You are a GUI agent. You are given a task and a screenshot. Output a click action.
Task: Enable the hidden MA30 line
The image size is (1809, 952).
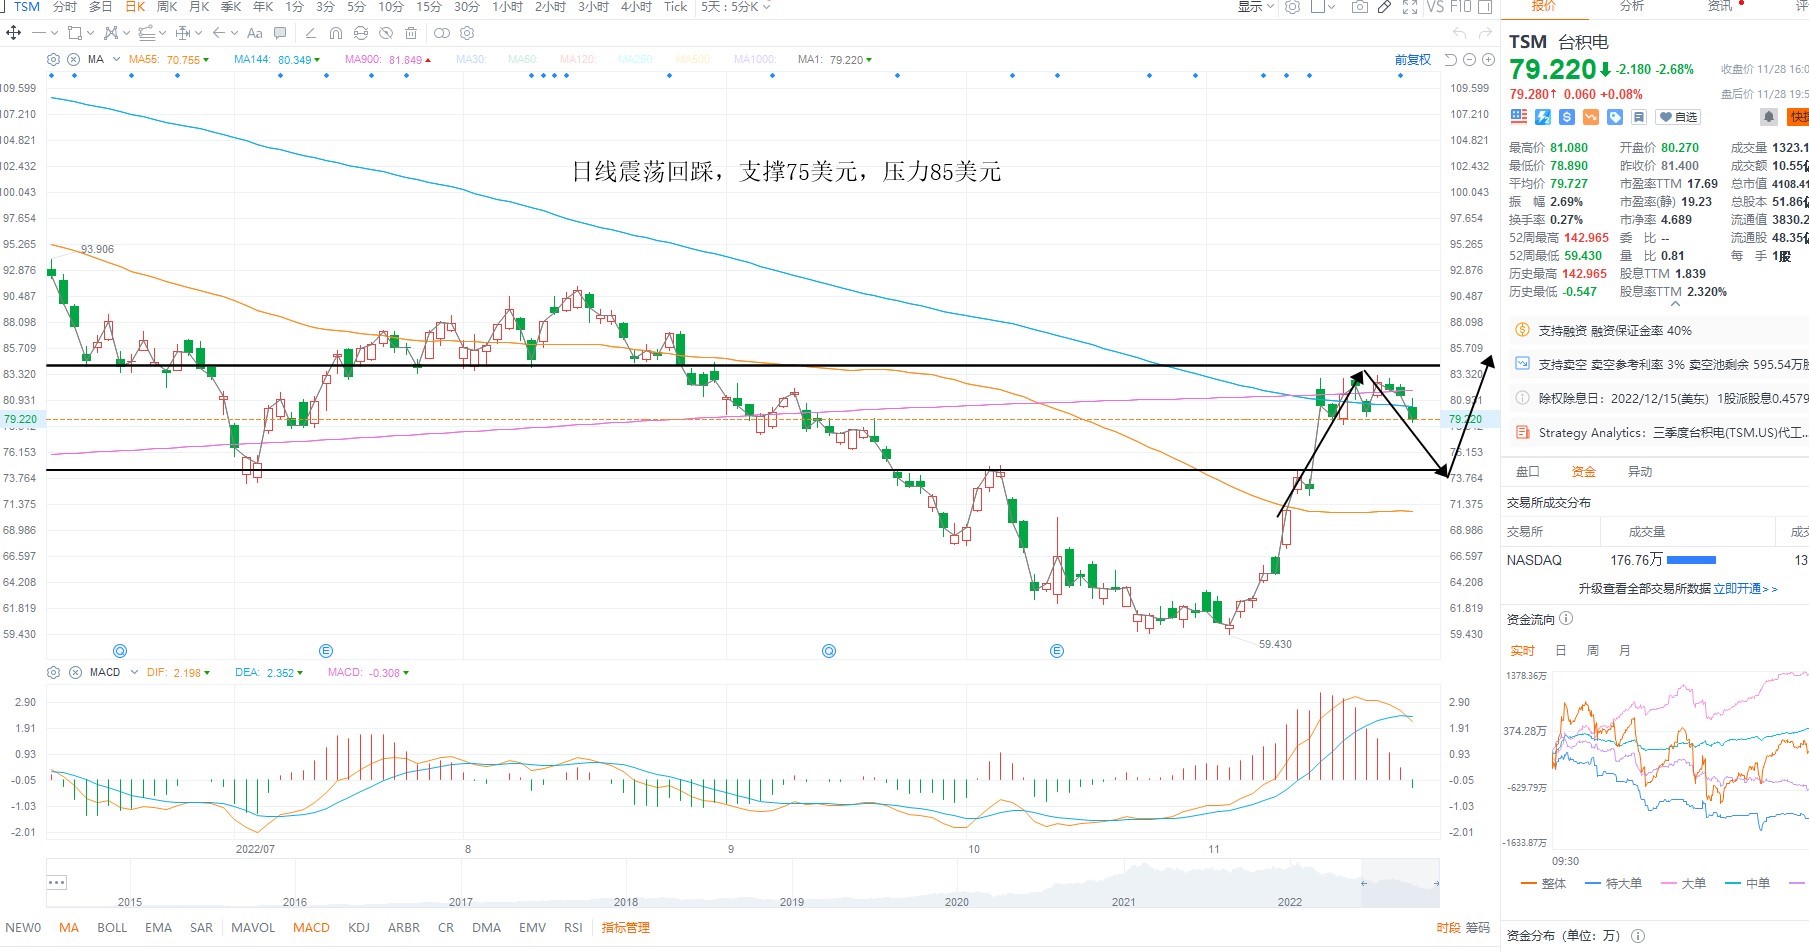click(471, 60)
